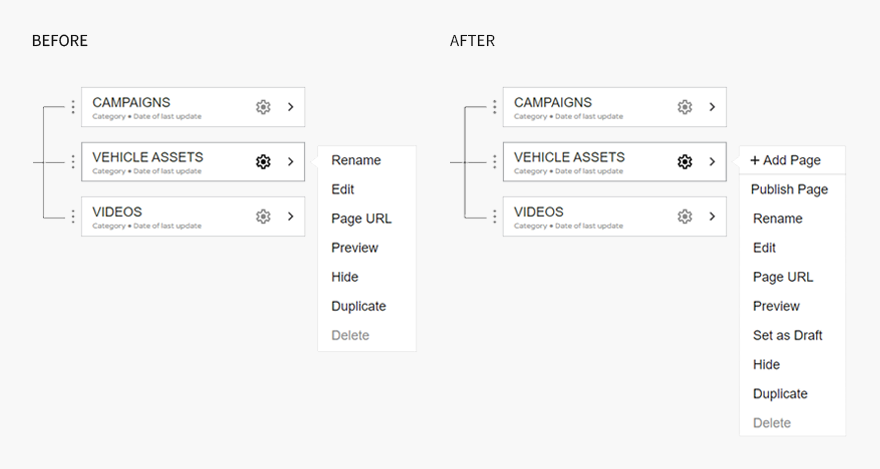Open settings gear for CAMPAIGNS in BEFORE panel
The image size is (880, 469).
click(263, 107)
